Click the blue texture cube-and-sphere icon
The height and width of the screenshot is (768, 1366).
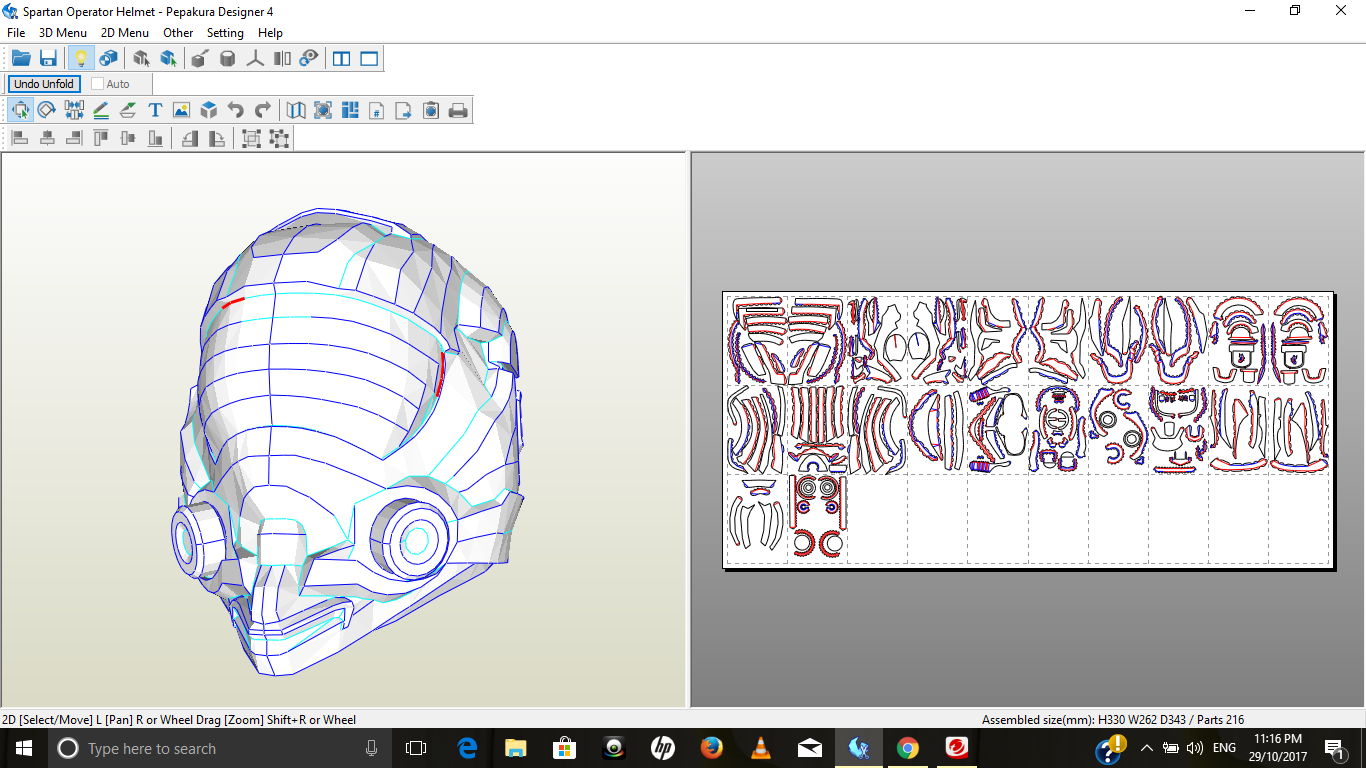108,59
